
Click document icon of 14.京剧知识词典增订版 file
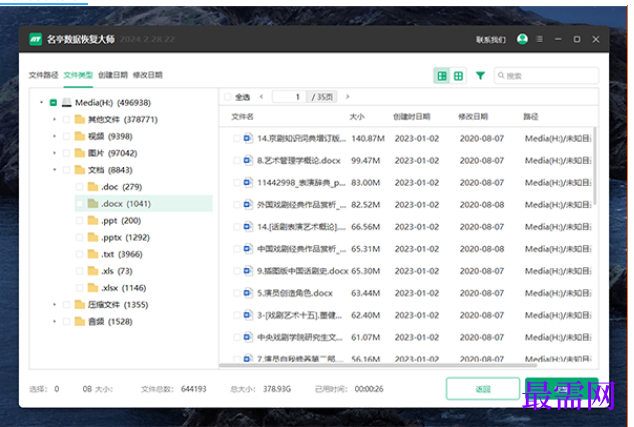click(247, 138)
